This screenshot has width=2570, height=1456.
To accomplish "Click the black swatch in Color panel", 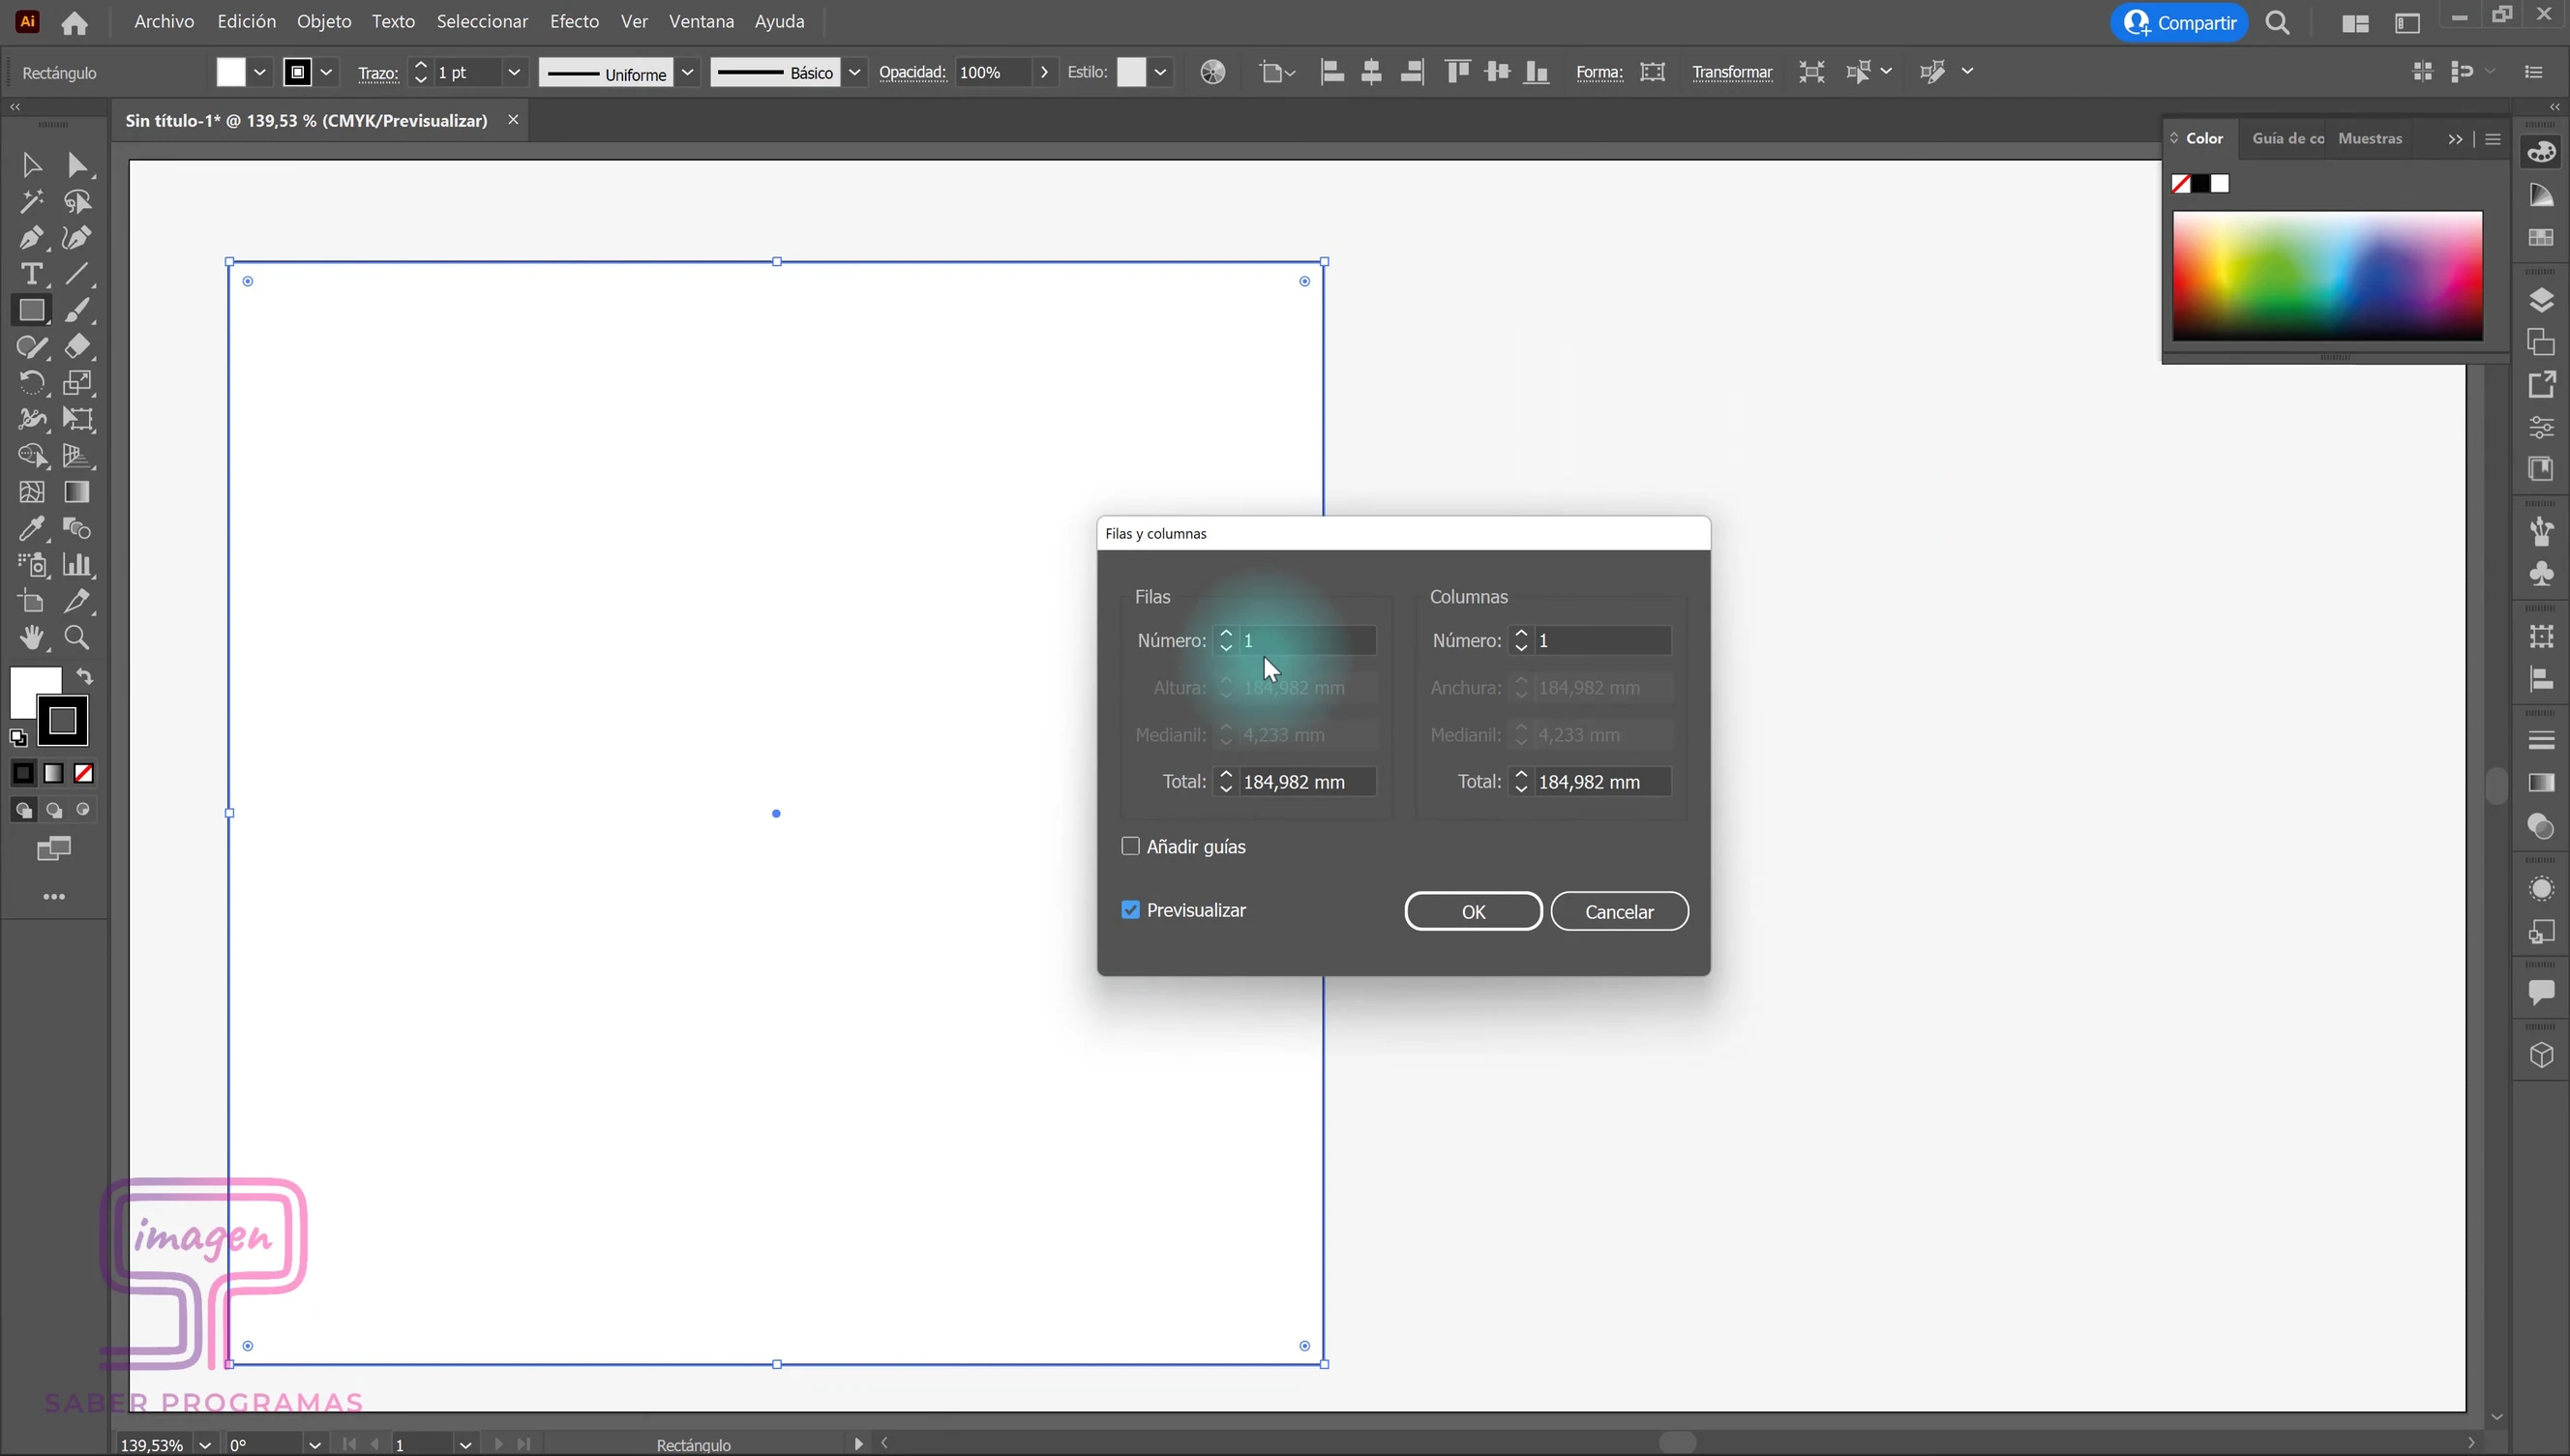I will pyautogui.click(x=2201, y=184).
